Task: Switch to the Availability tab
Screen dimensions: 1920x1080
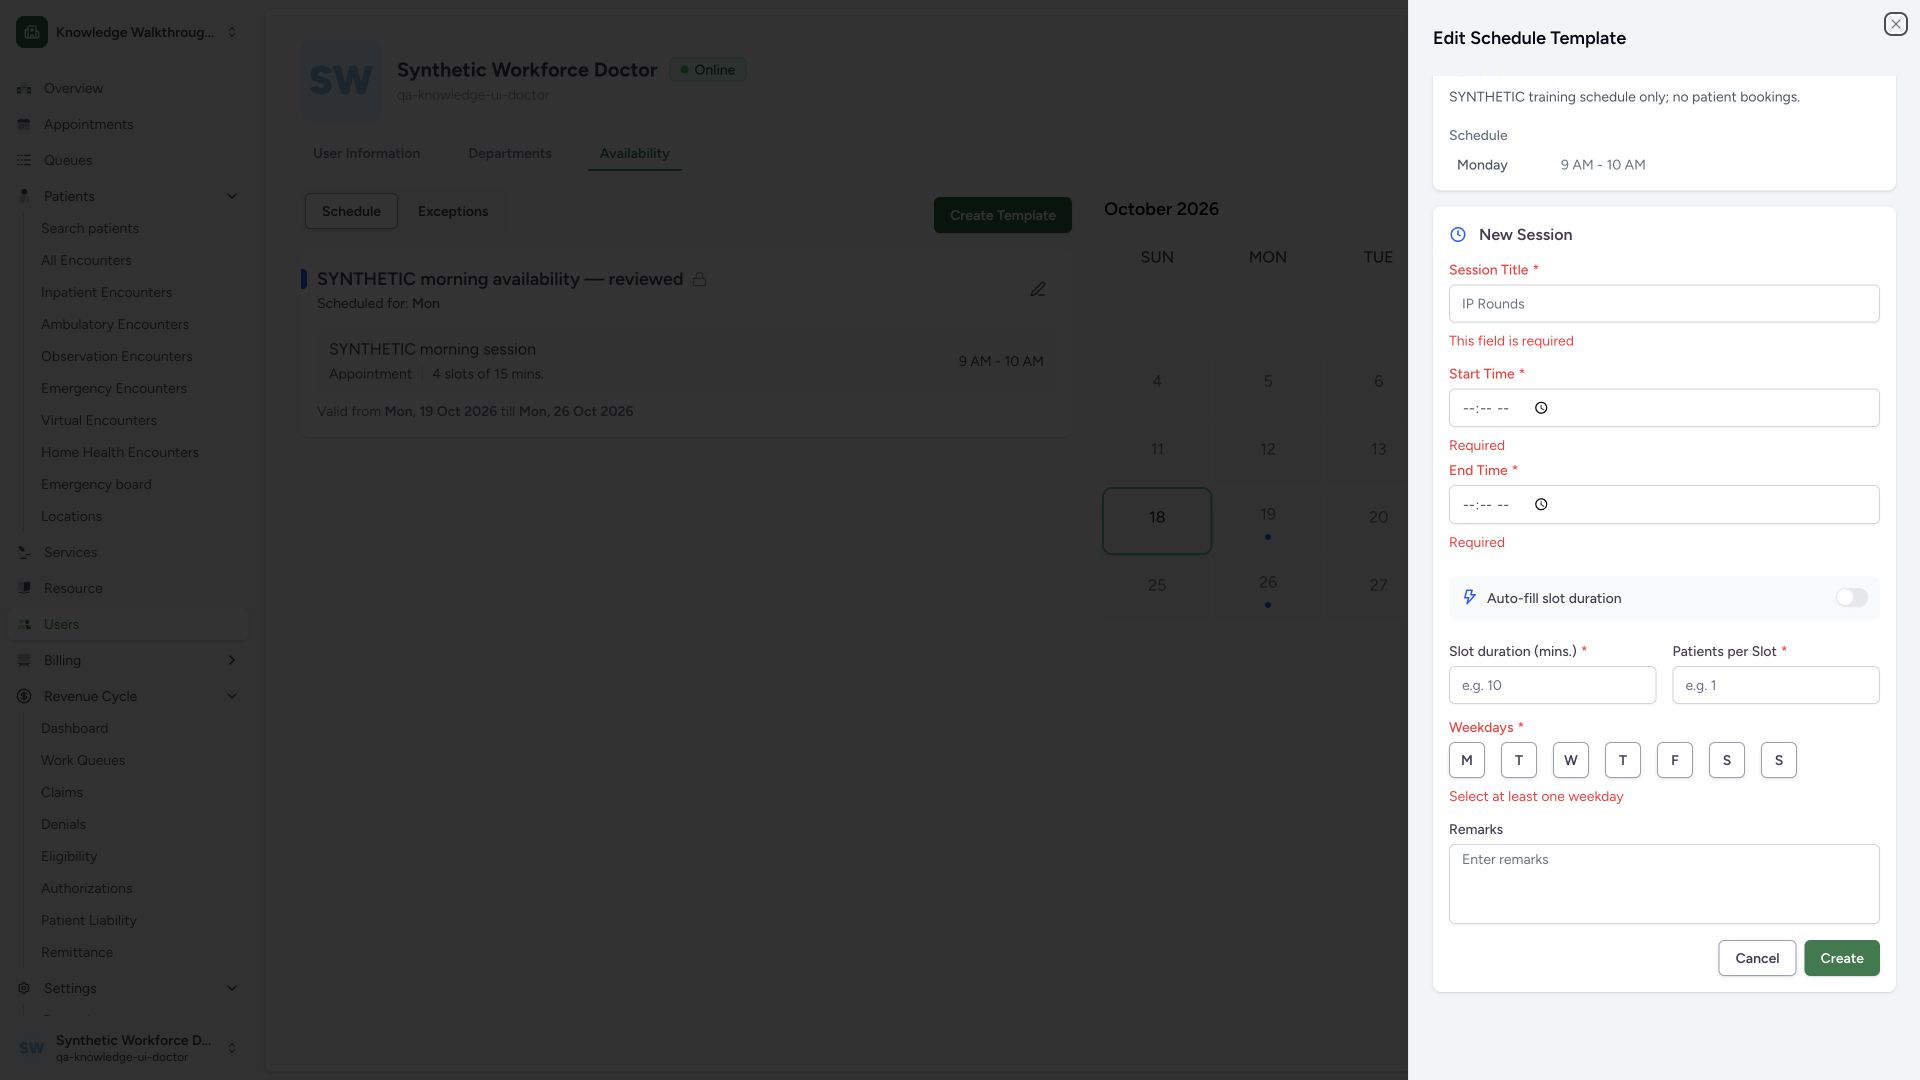Action: (634, 153)
